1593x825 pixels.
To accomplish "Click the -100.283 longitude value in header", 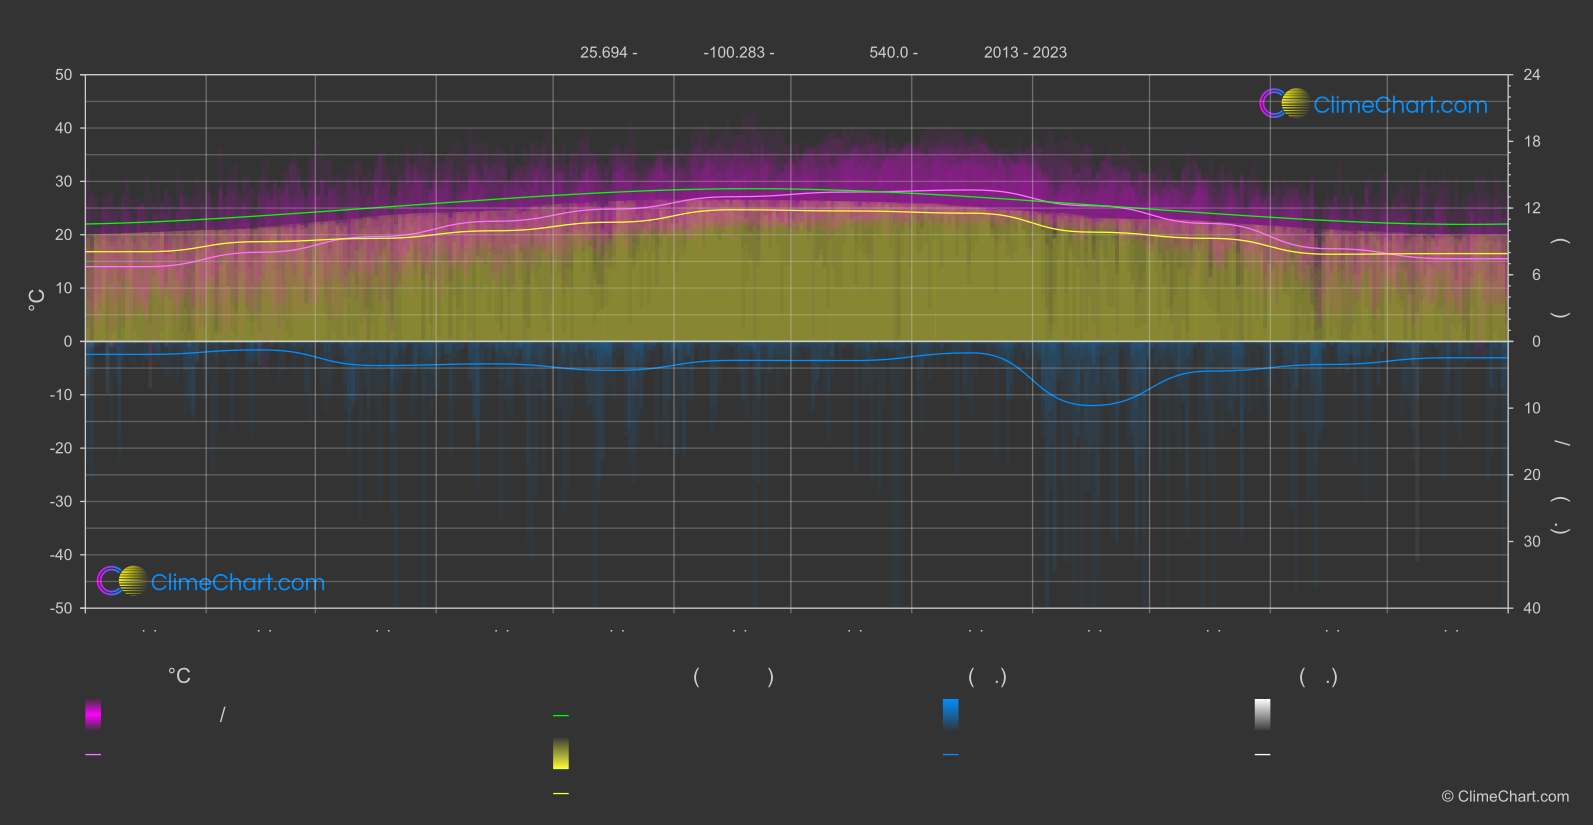I will [738, 52].
